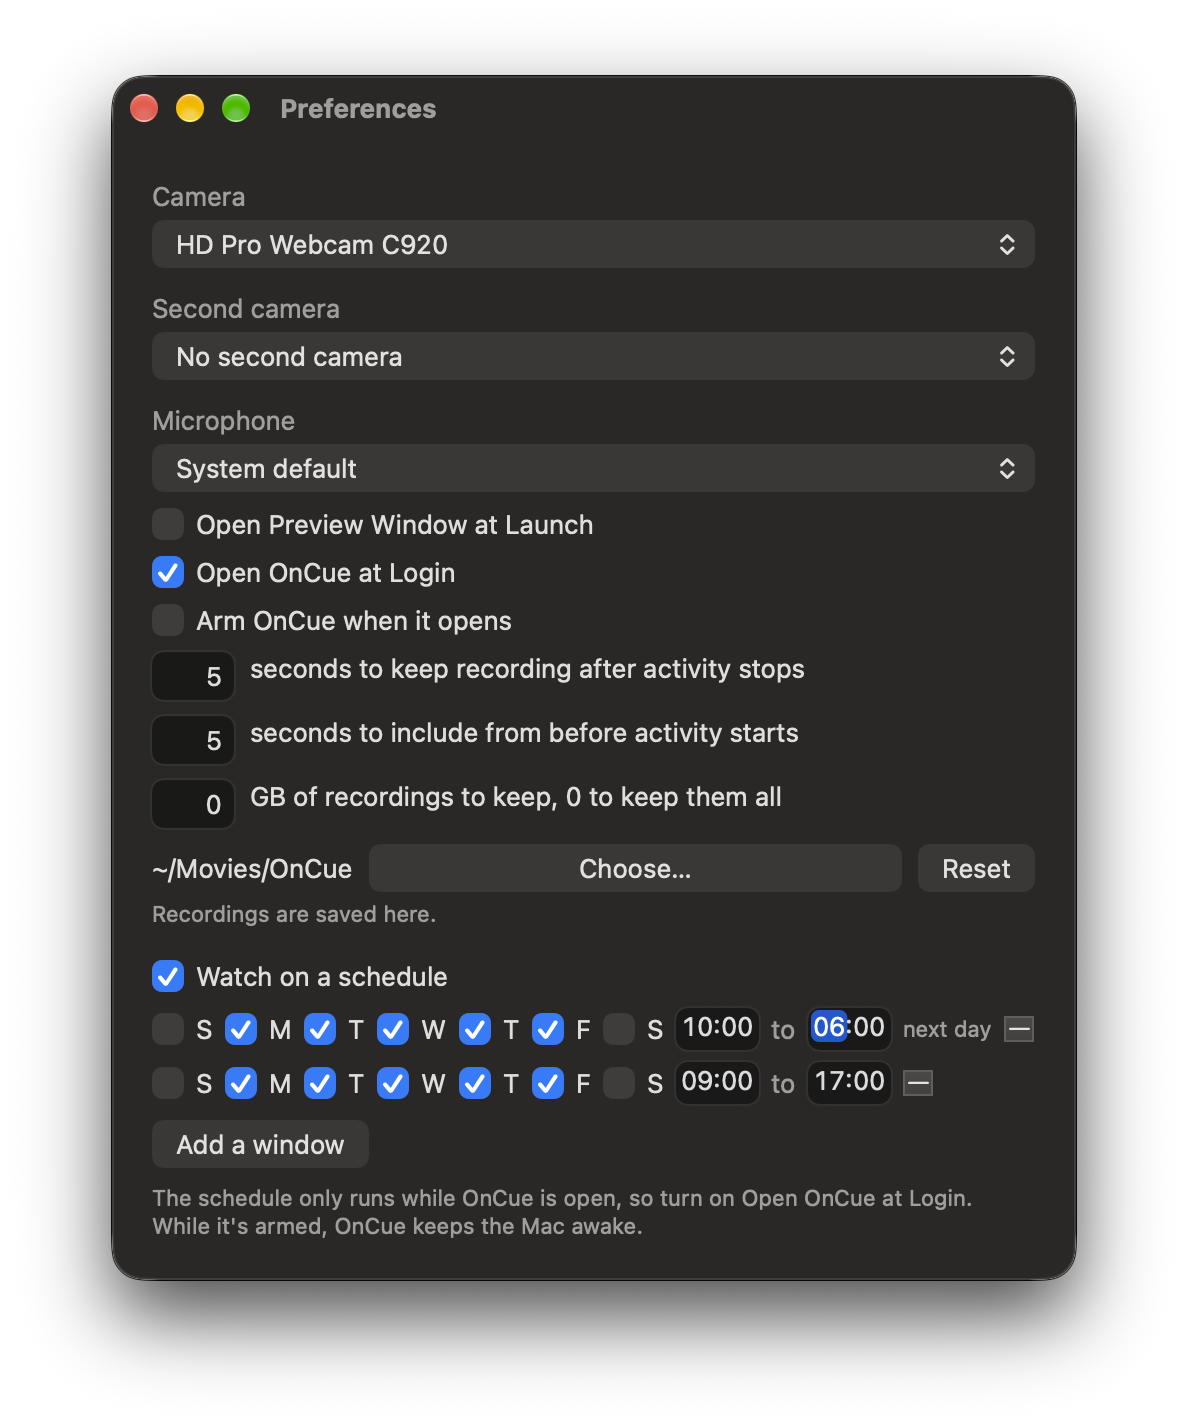Uncheck Wednesday in the 10:00 schedule row
The width and height of the screenshot is (1188, 1428).
[x=393, y=1029]
